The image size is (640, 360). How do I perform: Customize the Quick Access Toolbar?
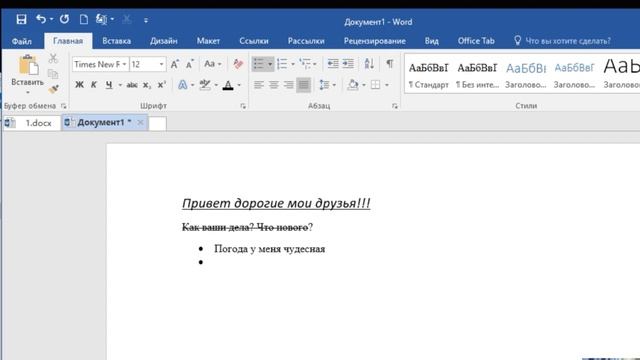pyautogui.click(x=146, y=20)
